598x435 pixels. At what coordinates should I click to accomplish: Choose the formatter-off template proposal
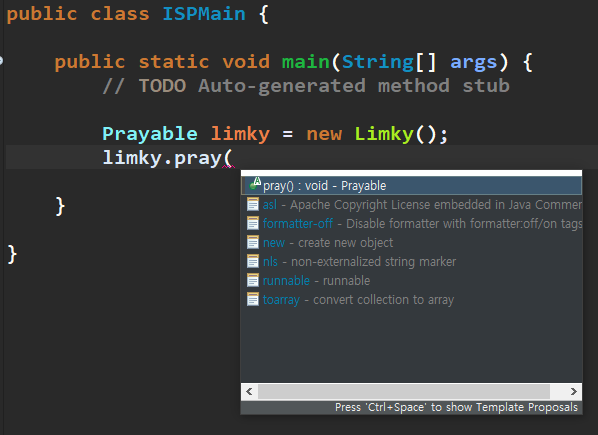coord(412,223)
